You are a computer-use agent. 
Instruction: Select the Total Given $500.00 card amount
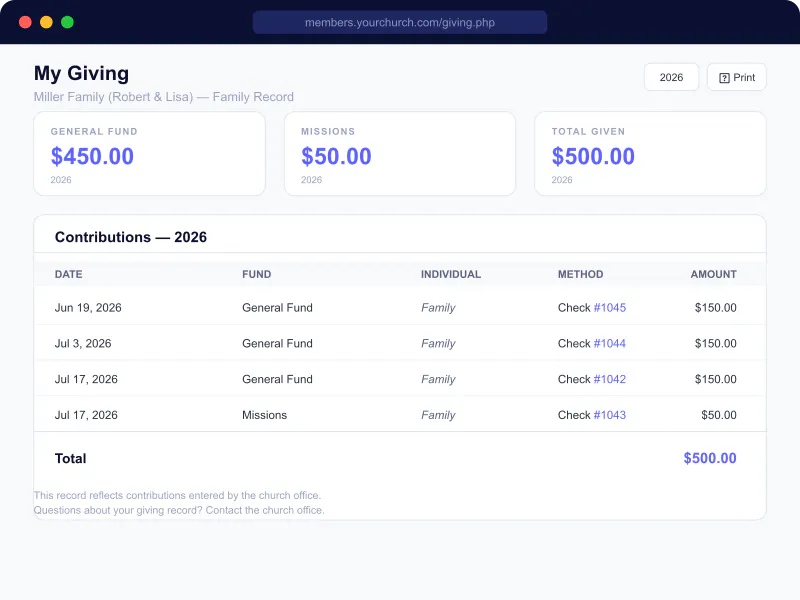[x=593, y=156]
